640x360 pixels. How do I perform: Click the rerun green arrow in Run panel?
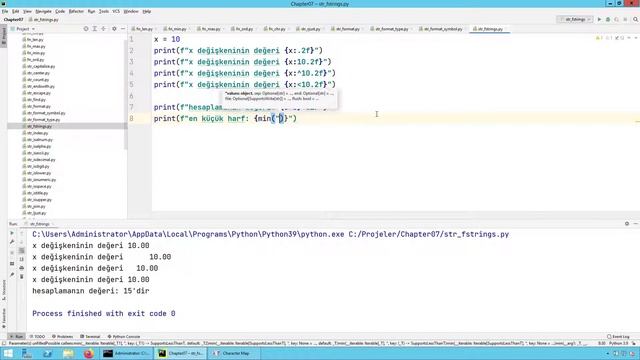point(12,233)
